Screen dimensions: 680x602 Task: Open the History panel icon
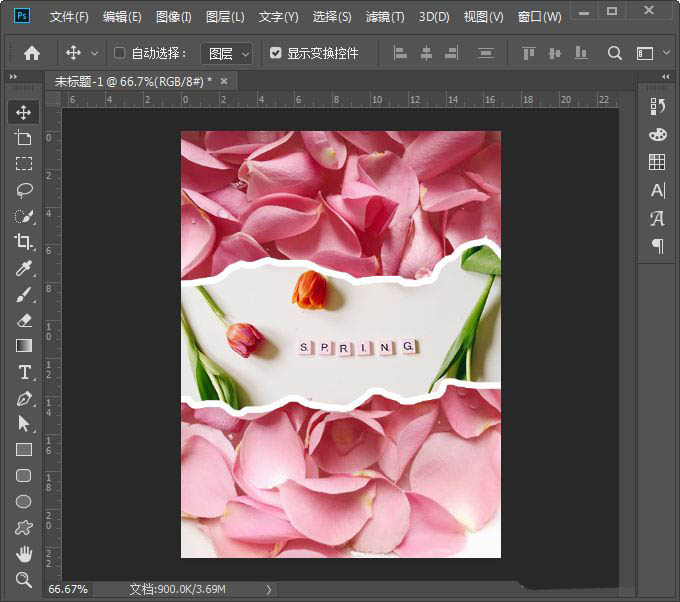coord(657,106)
